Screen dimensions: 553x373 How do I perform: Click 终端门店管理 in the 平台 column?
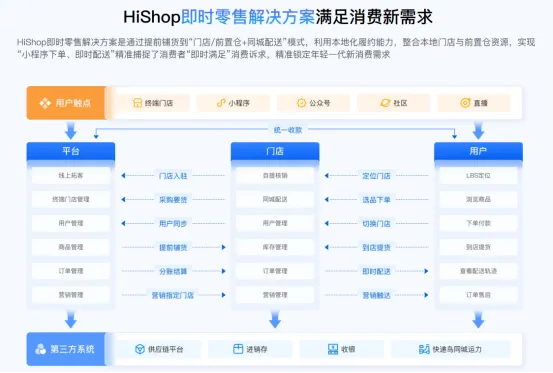click(71, 199)
